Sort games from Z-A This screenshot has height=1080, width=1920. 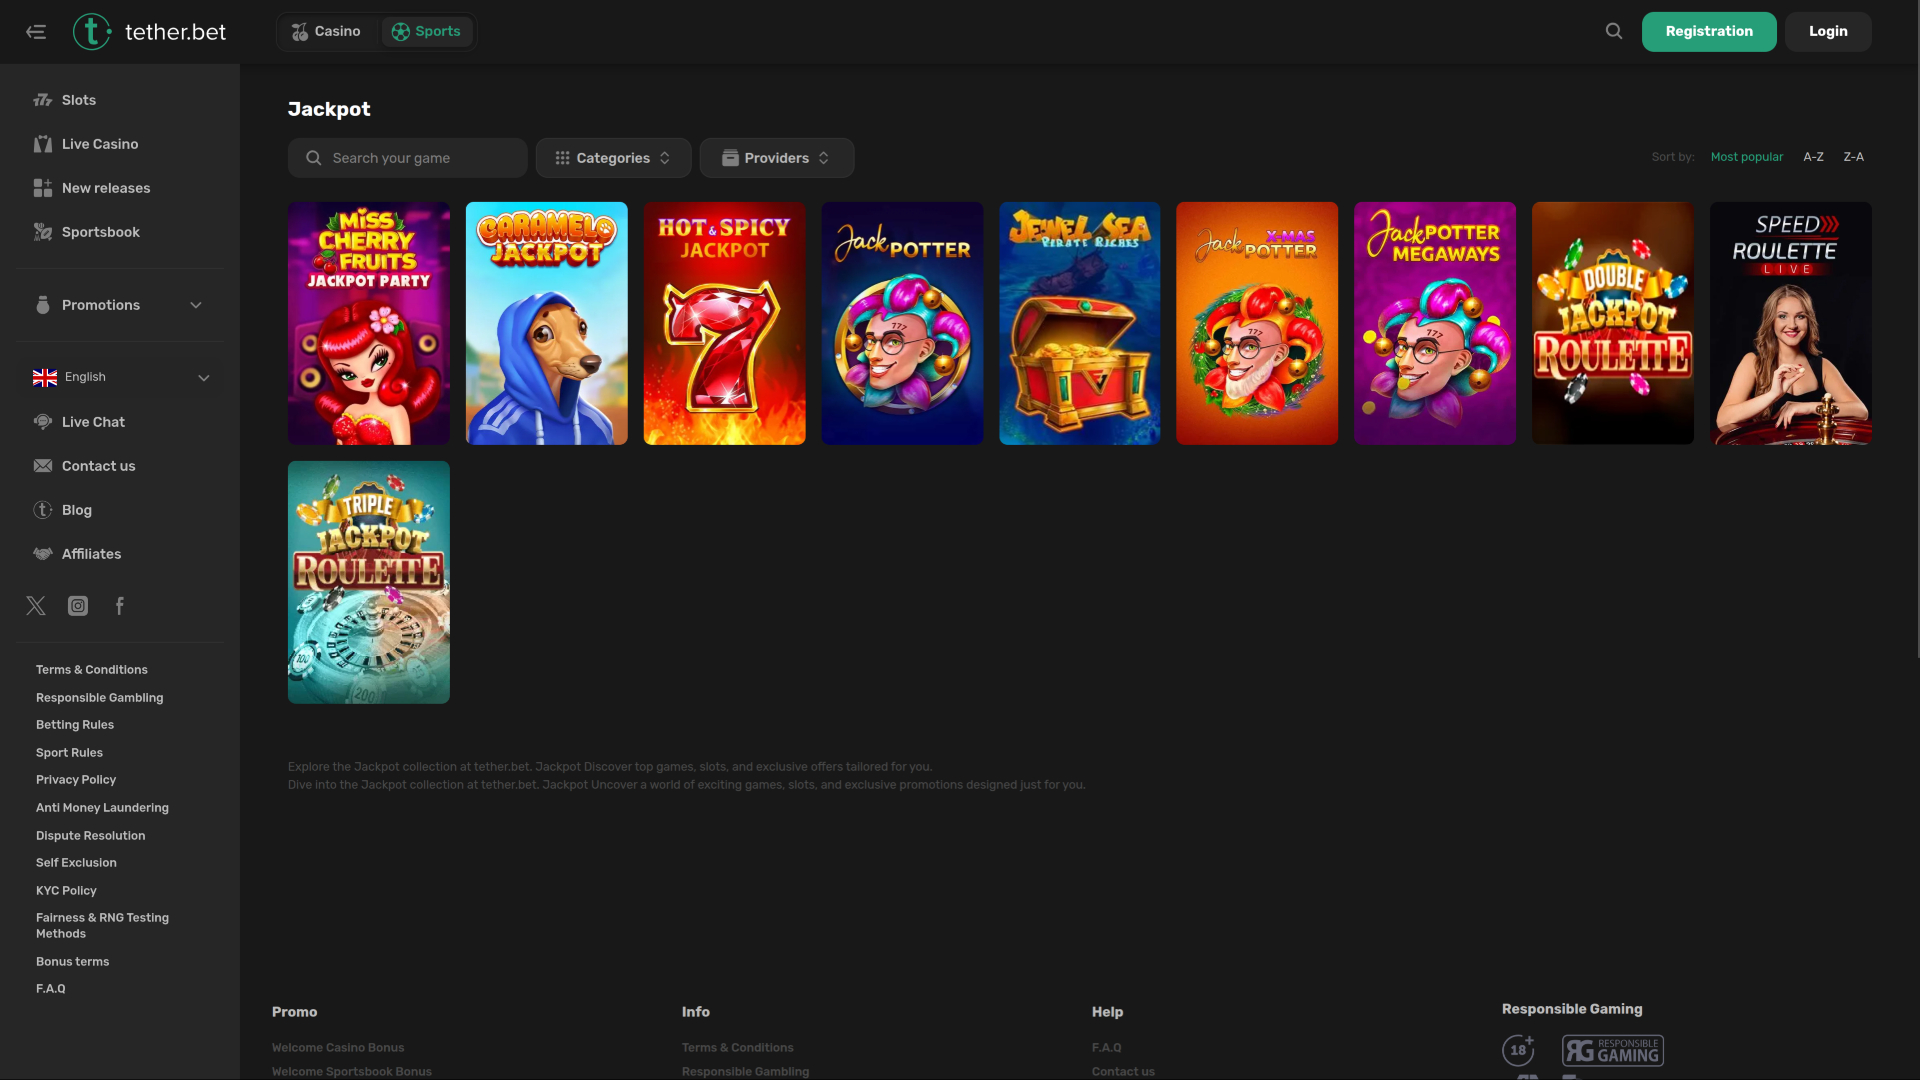point(1853,156)
